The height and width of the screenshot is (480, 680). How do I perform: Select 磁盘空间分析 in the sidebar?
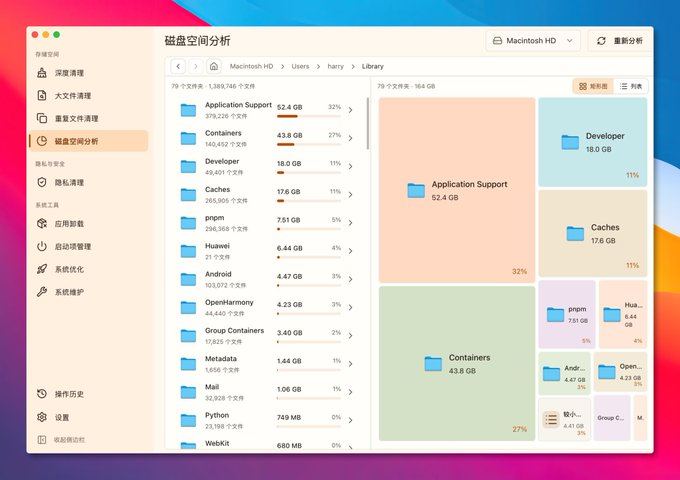point(88,141)
